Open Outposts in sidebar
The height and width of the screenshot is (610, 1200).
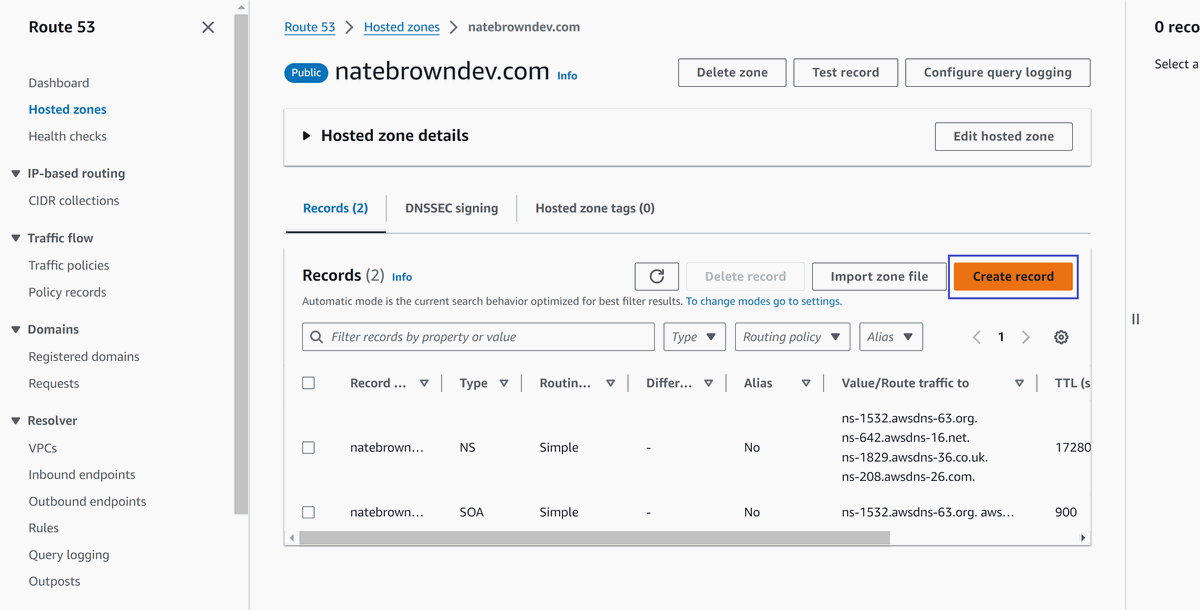[54, 582]
